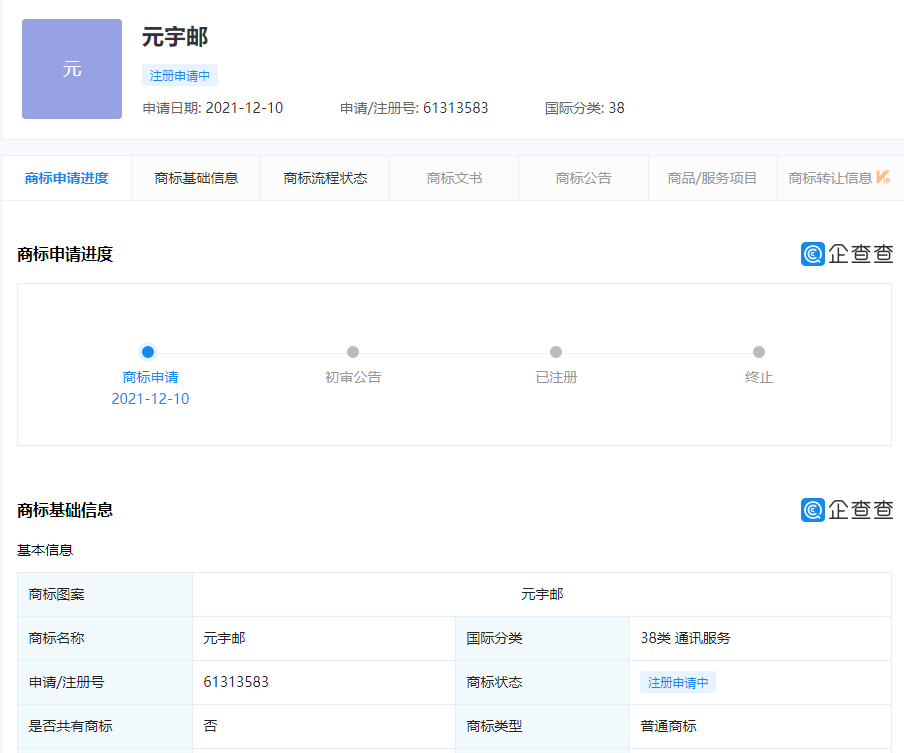Open the 商标文书 tab
Image resolution: width=904 pixels, height=753 pixels.
(x=454, y=178)
